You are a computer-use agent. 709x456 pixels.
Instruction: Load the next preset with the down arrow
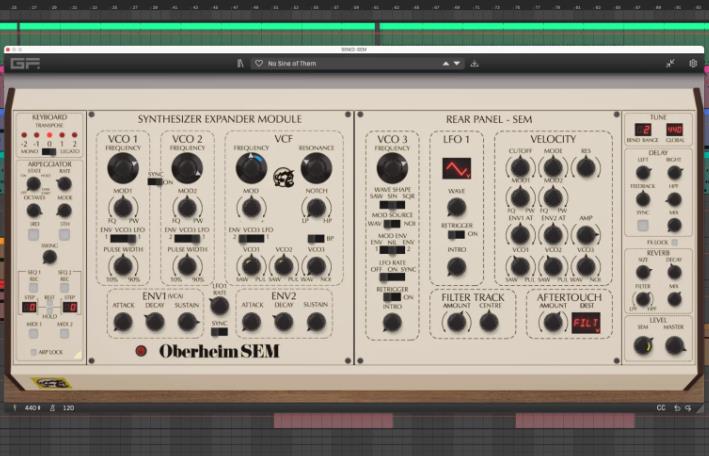[x=457, y=64]
